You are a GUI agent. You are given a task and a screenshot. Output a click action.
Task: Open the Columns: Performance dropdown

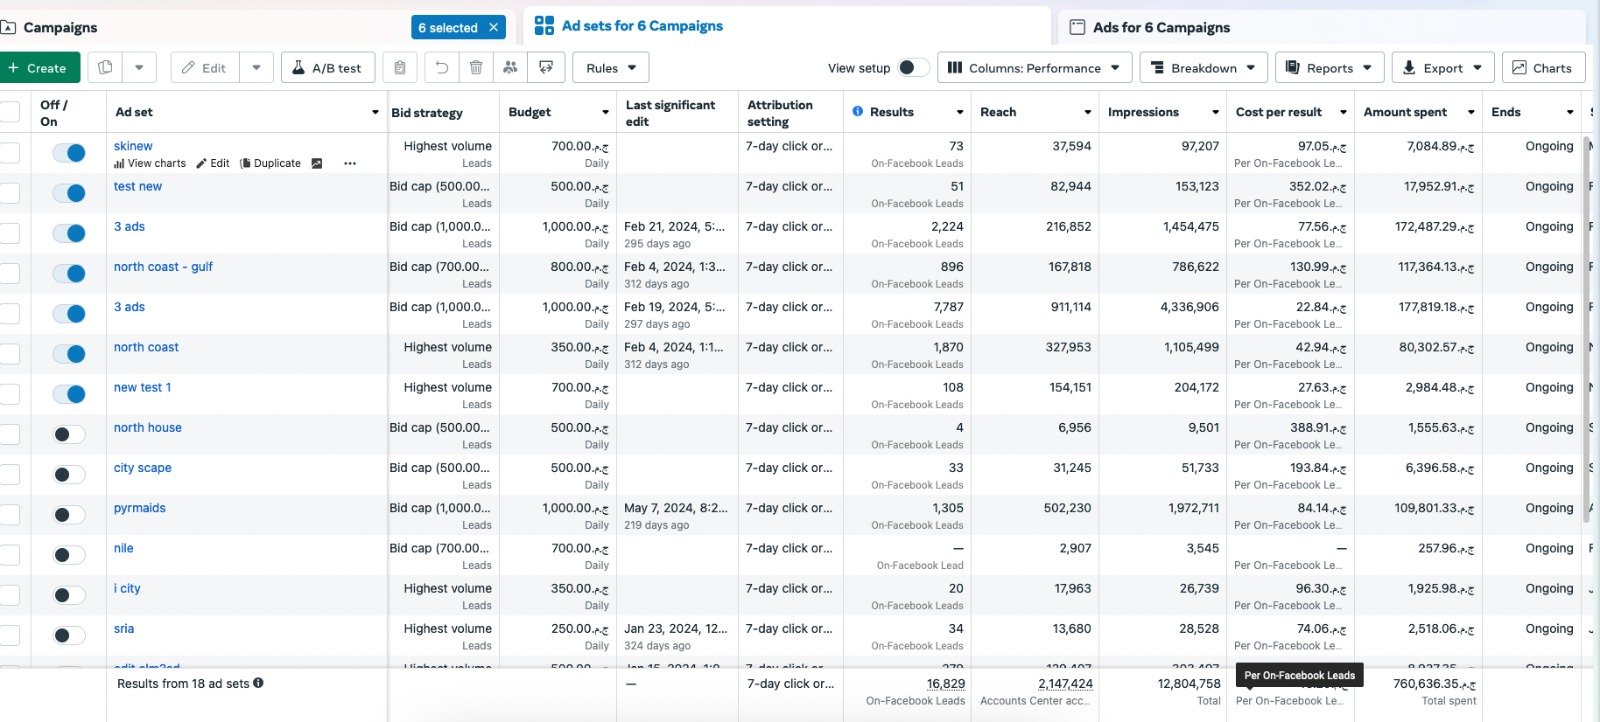tap(1034, 68)
